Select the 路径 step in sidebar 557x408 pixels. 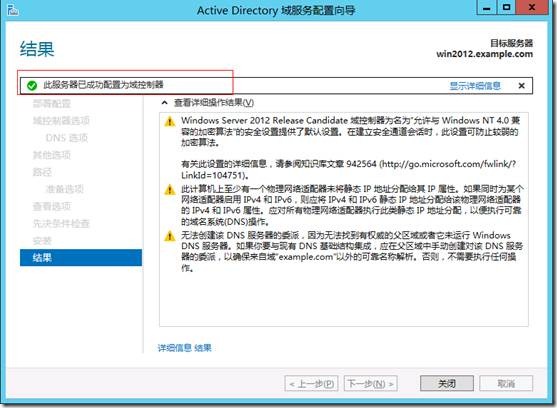[x=42, y=172]
